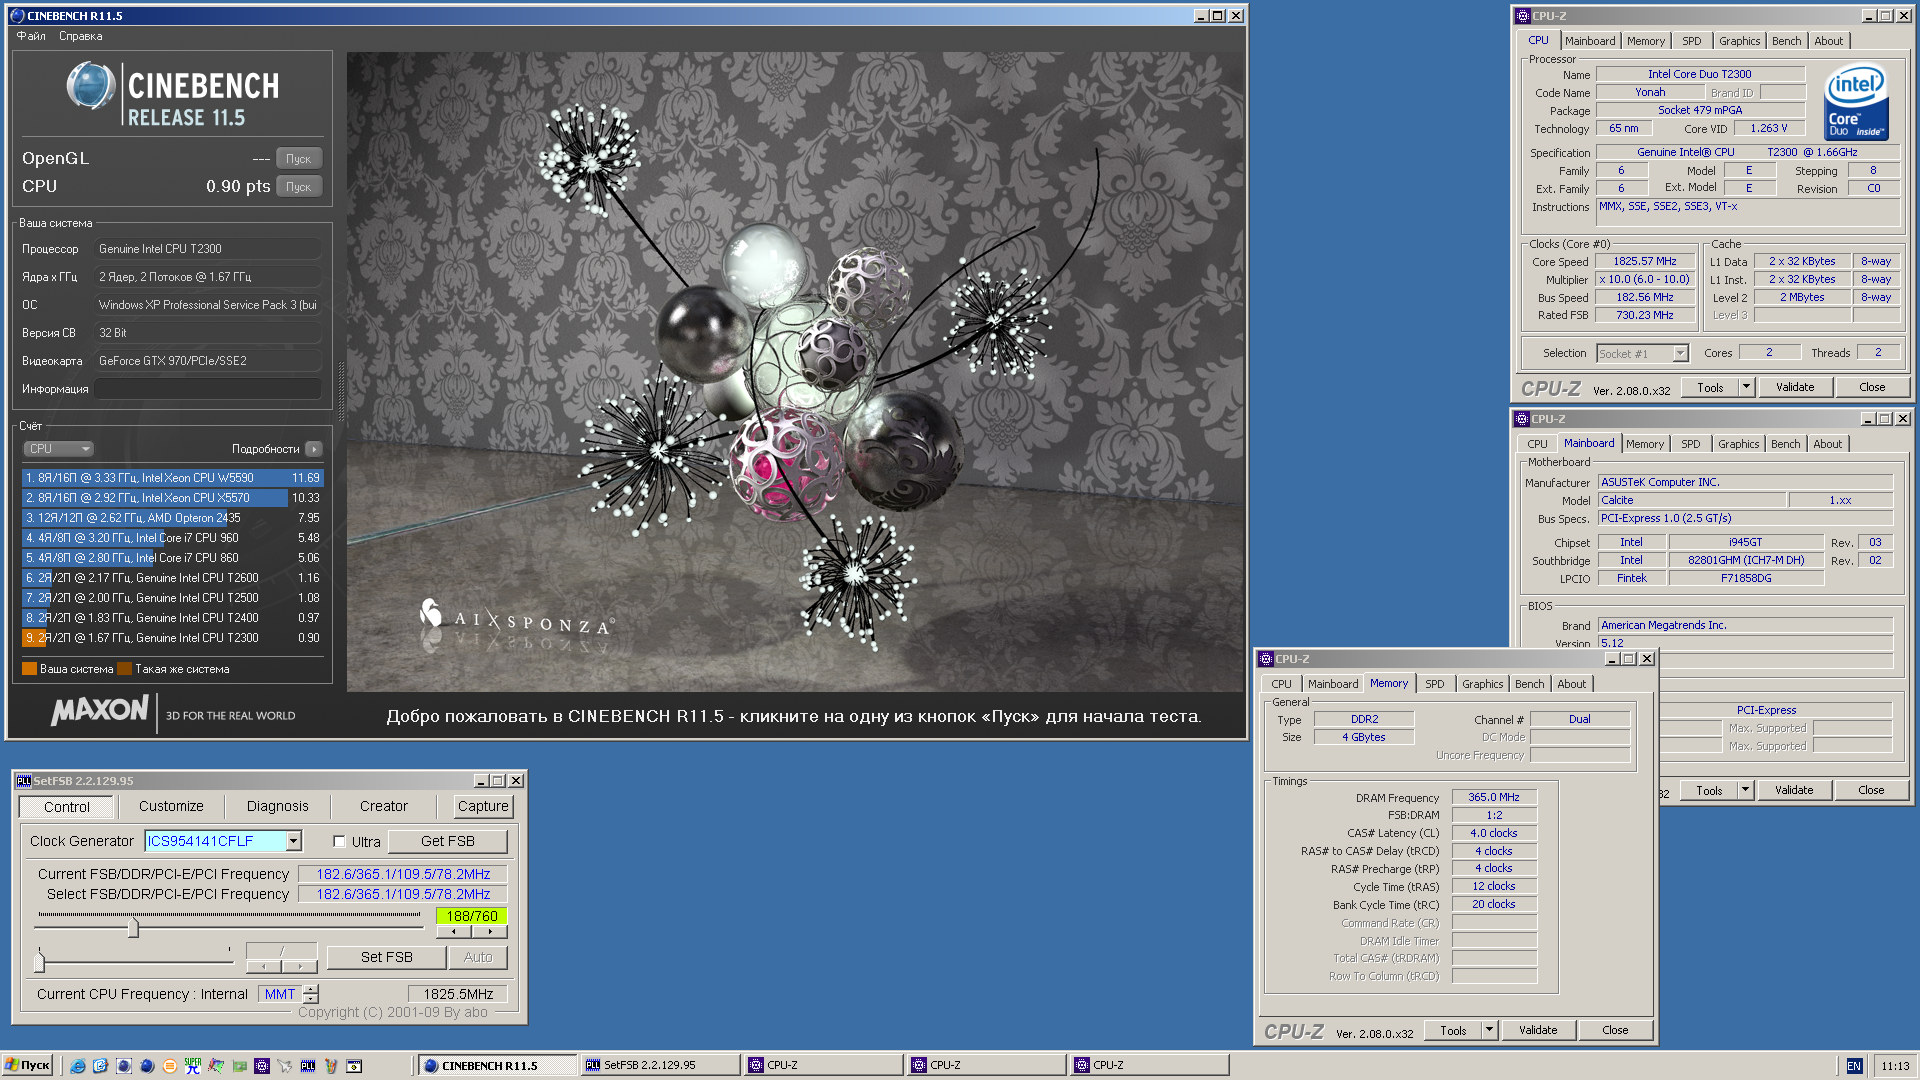The height and width of the screenshot is (1080, 1920).
Task: Switch to CINEBENCH R11.5 taskbar button
Action: point(497,1066)
